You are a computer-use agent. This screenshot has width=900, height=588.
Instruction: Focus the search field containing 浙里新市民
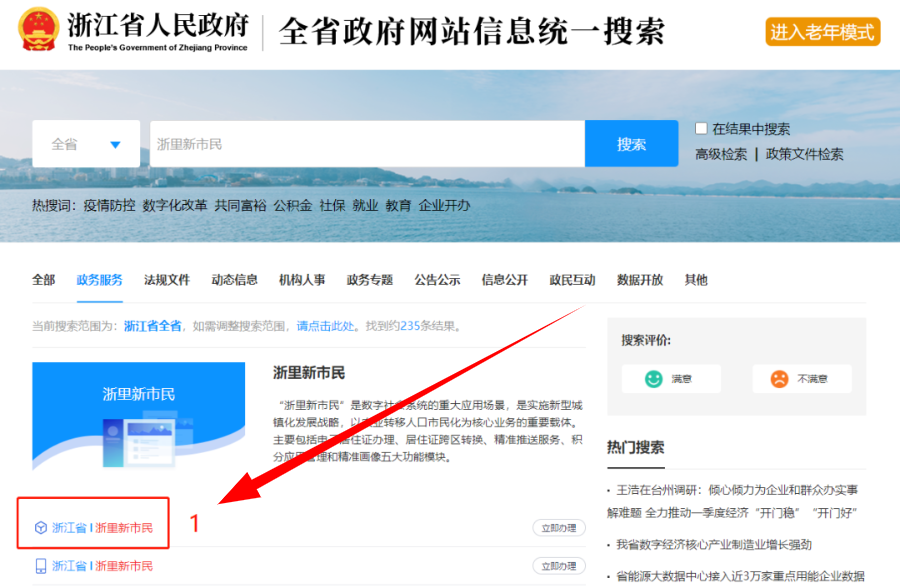[367, 144]
